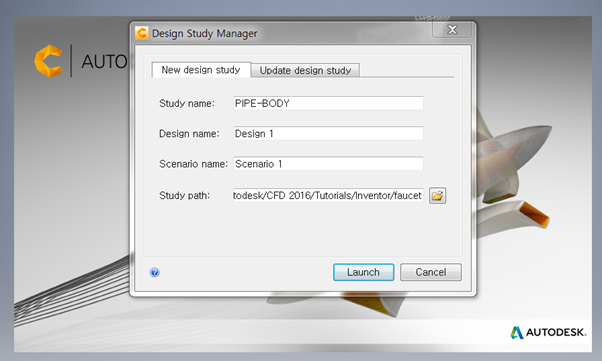Click into the Design name field
Image resolution: width=602 pixels, height=361 pixels.
tap(328, 133)
